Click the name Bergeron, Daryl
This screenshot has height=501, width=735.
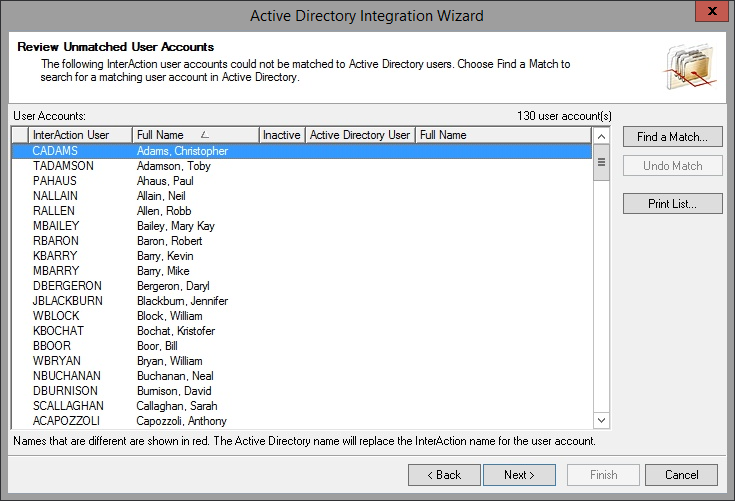pos(173,286)
